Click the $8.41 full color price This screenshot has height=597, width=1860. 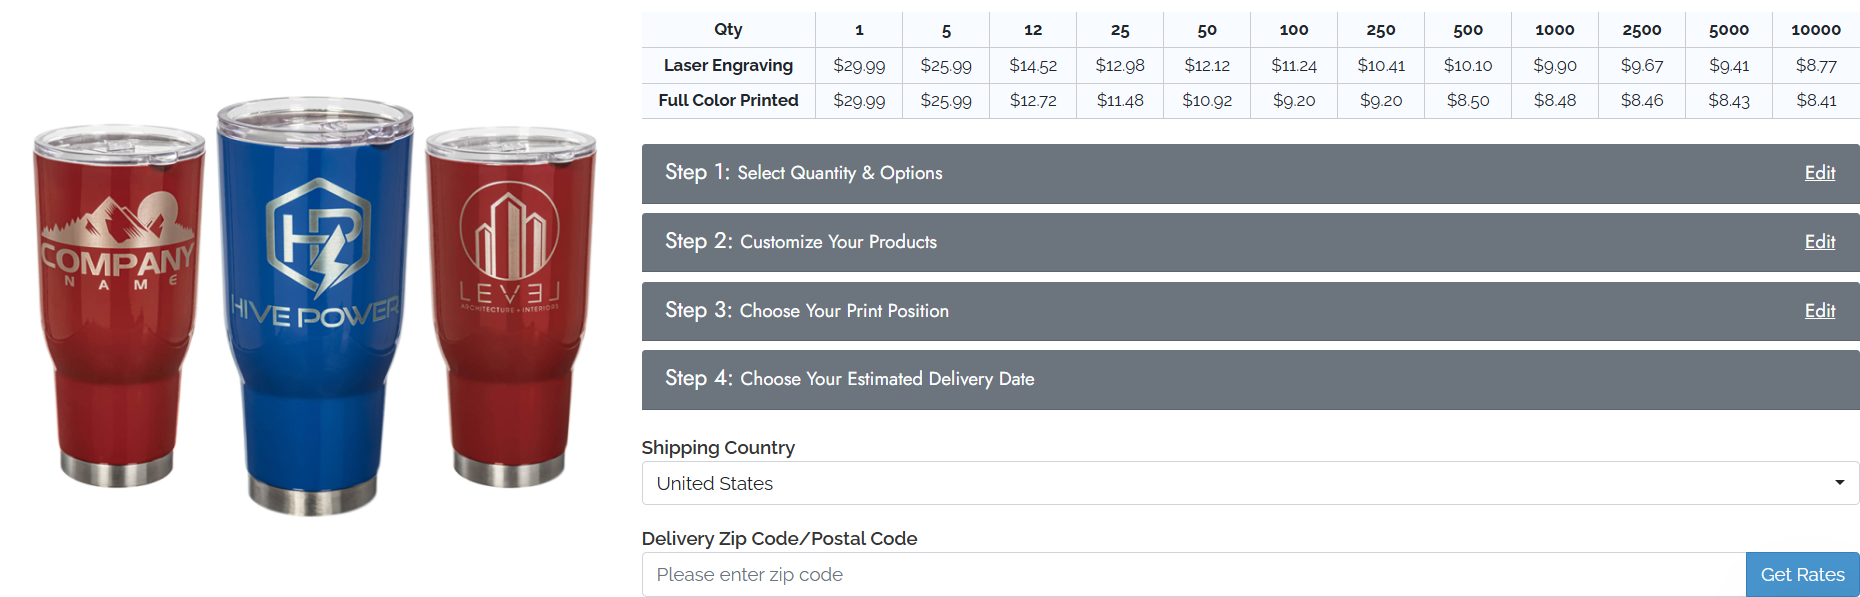[1815, 100]
